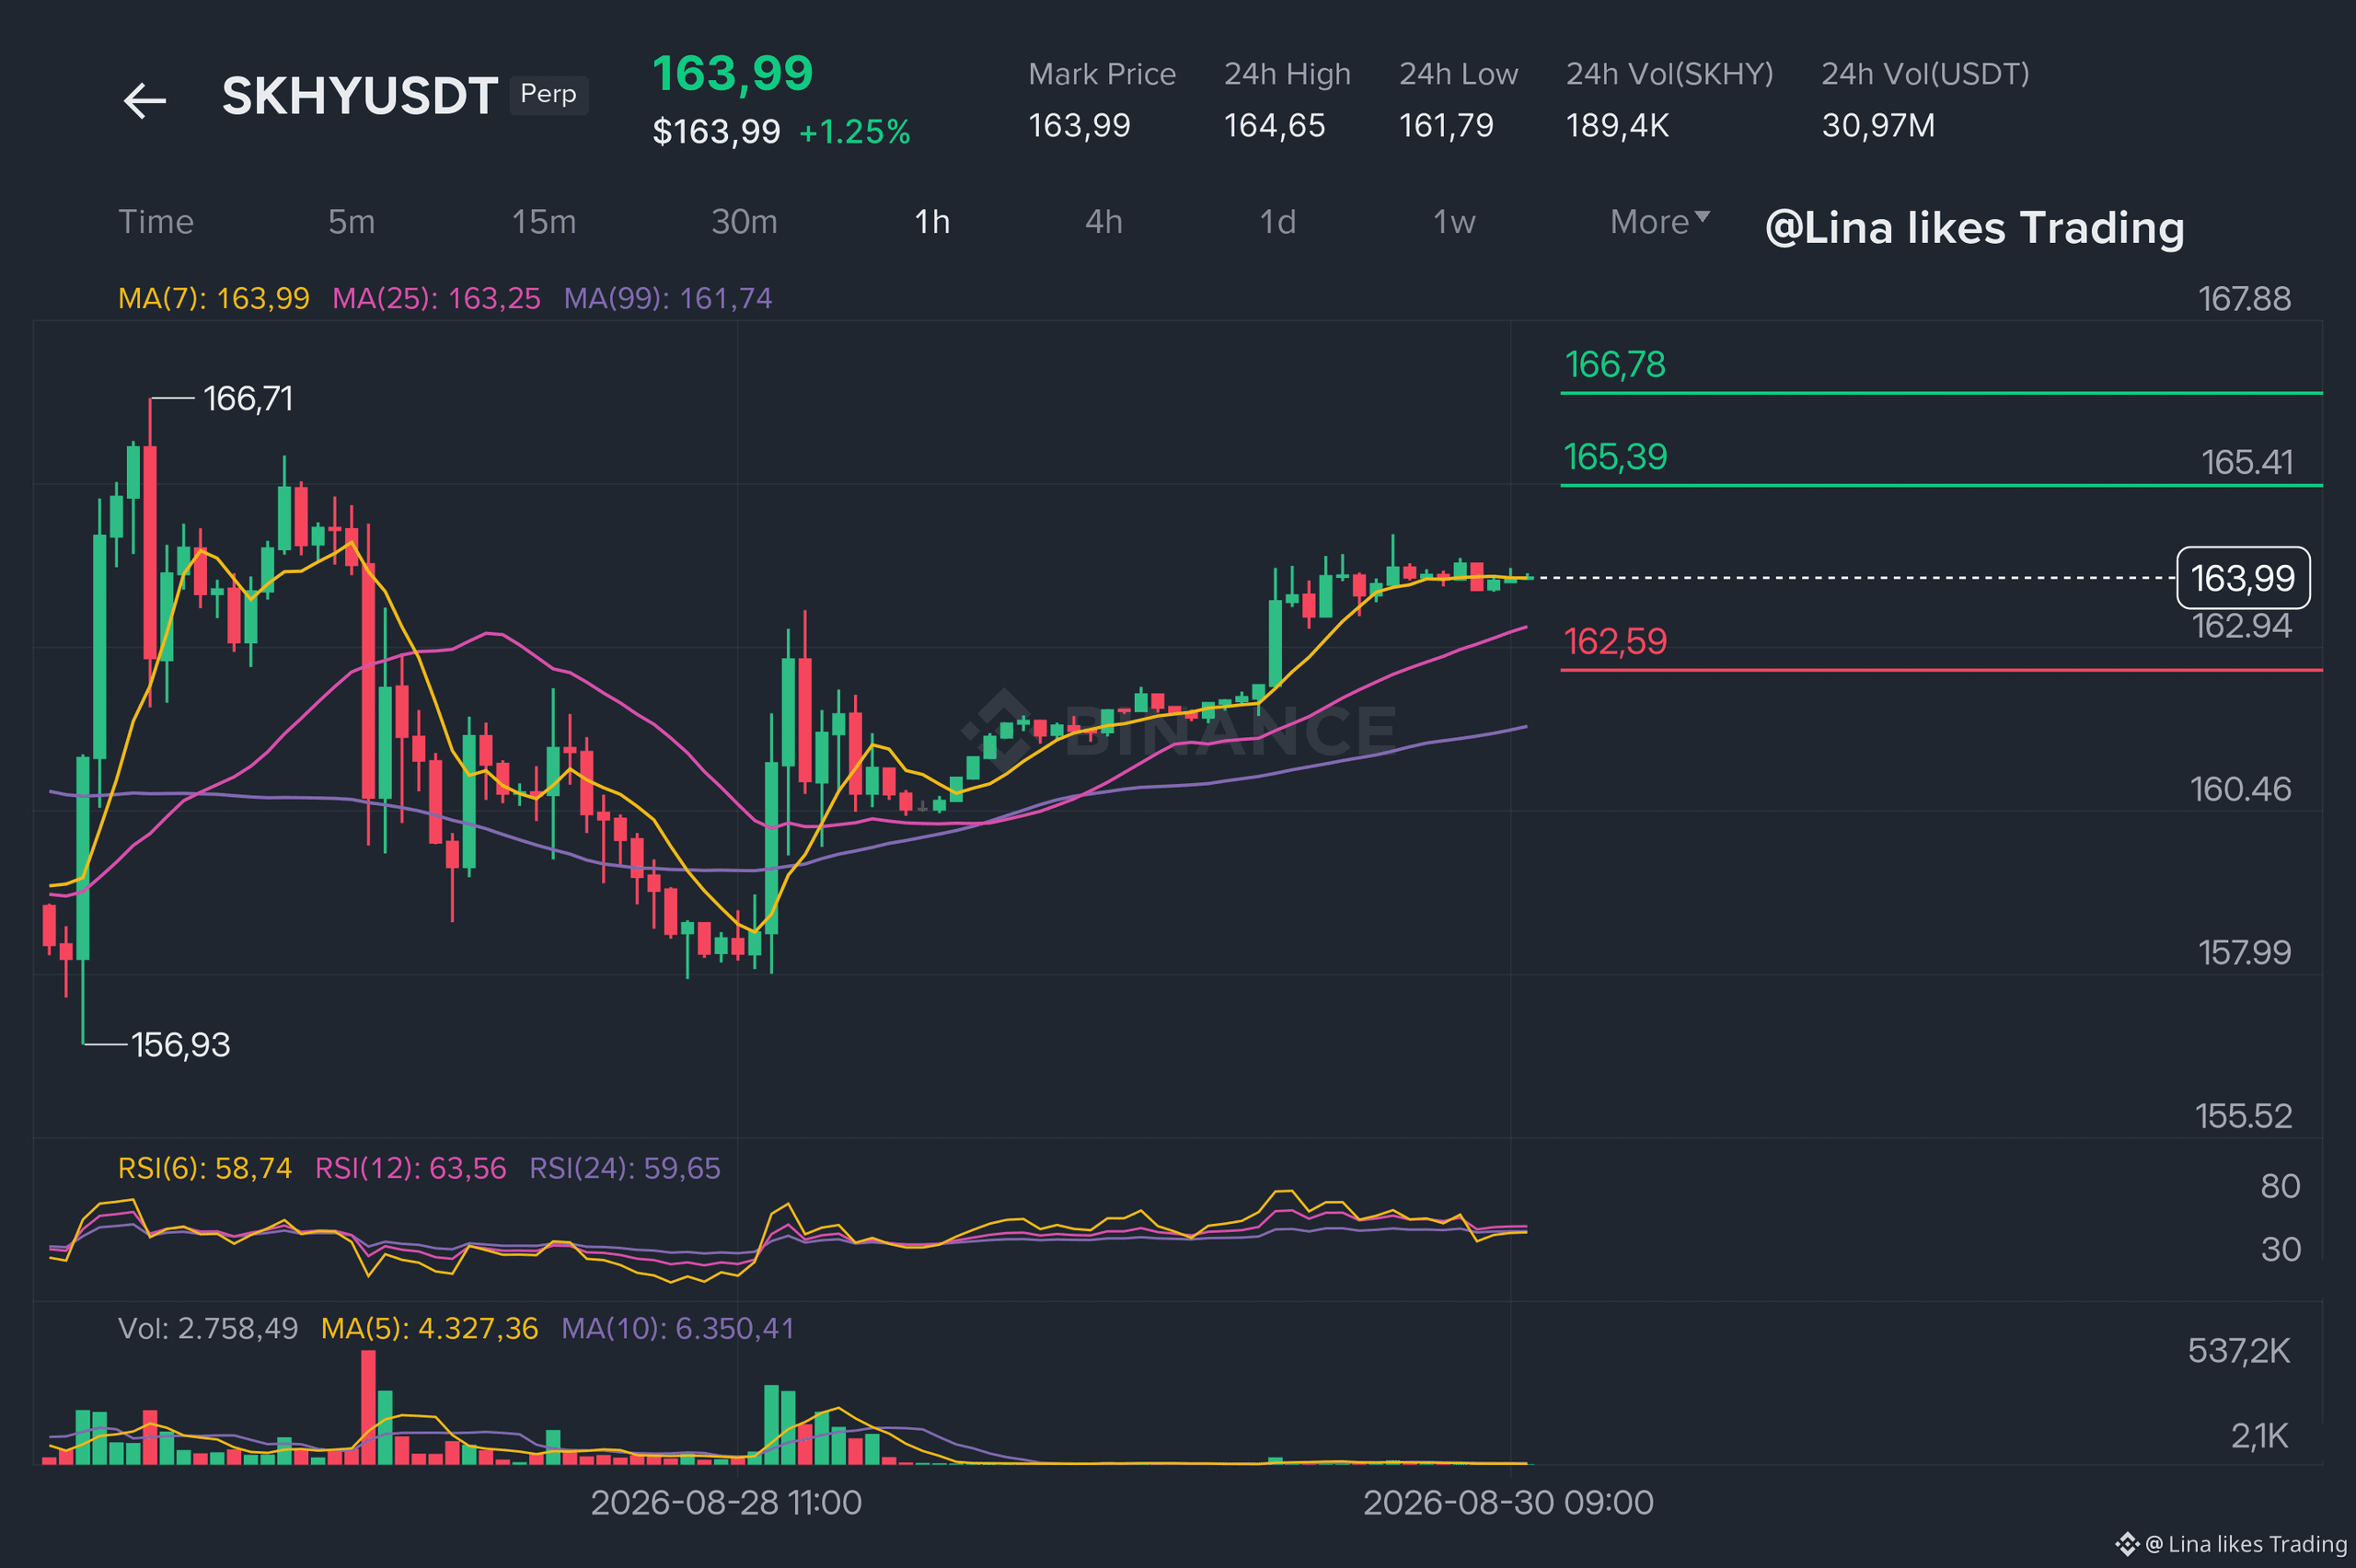The image size is (2356, 1568).
Task: Select the red 162,59 stop line label
Action: tap(1615, 642)
